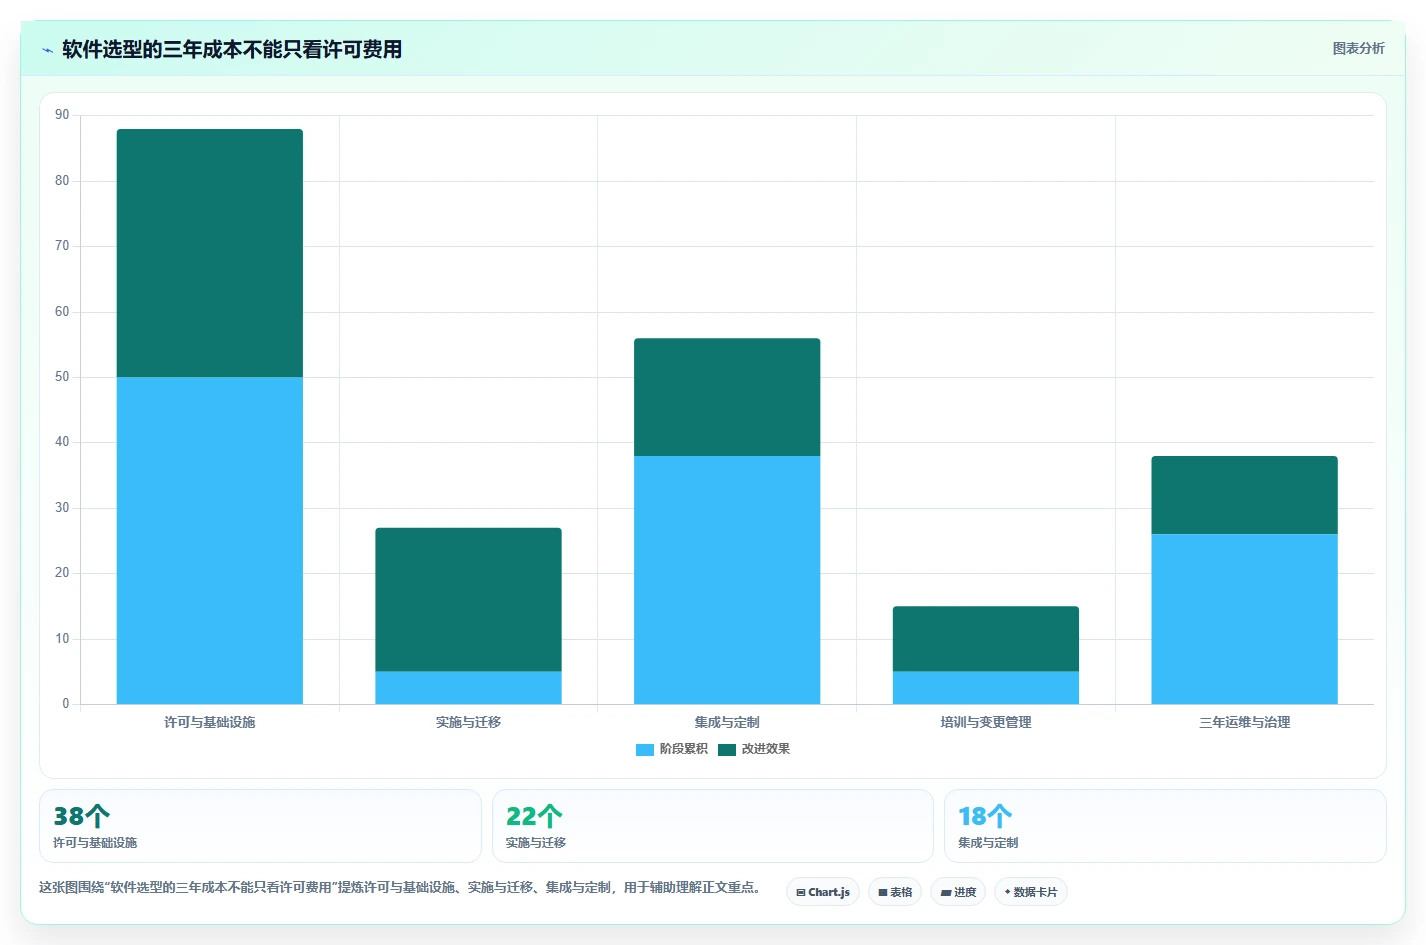The height and width of the screenshot is (945, 1426).
Task: Click the y-axis value 50
Action: point(62,377)
